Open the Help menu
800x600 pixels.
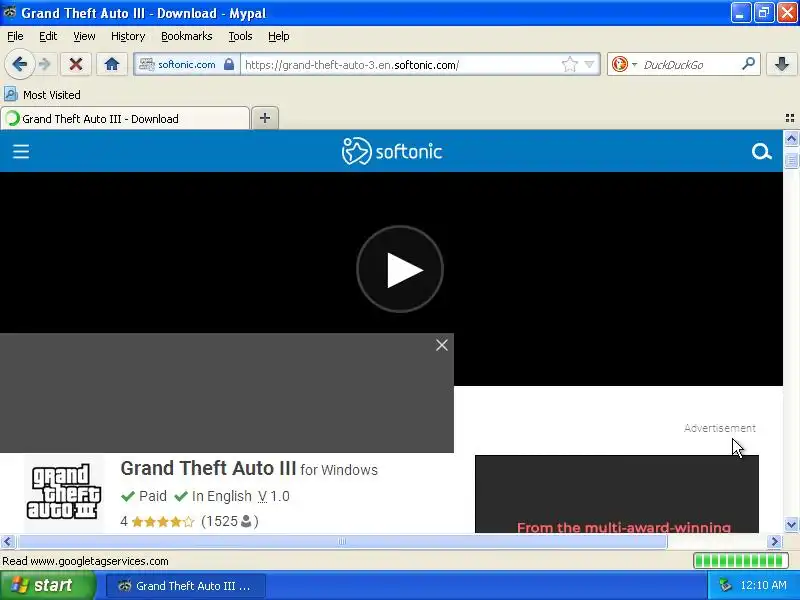[279, 36]
